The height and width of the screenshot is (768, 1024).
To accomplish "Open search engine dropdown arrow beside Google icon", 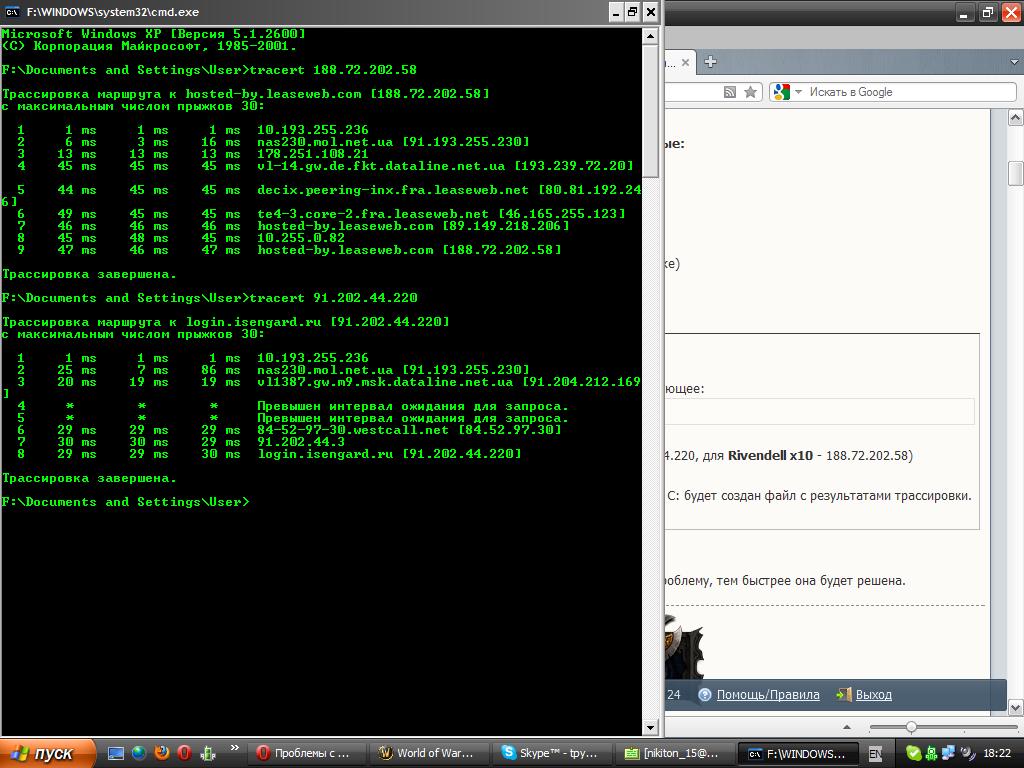I will tap(798, 92).
